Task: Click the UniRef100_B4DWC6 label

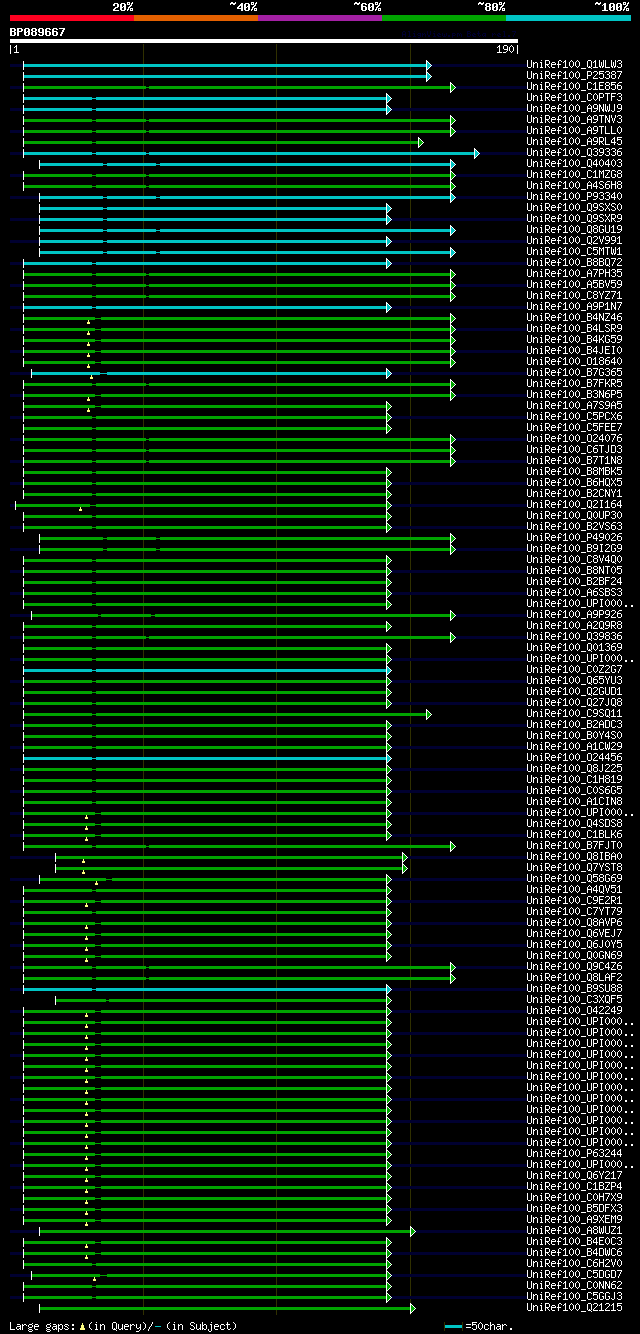Action: click(x=574, y=1252)
